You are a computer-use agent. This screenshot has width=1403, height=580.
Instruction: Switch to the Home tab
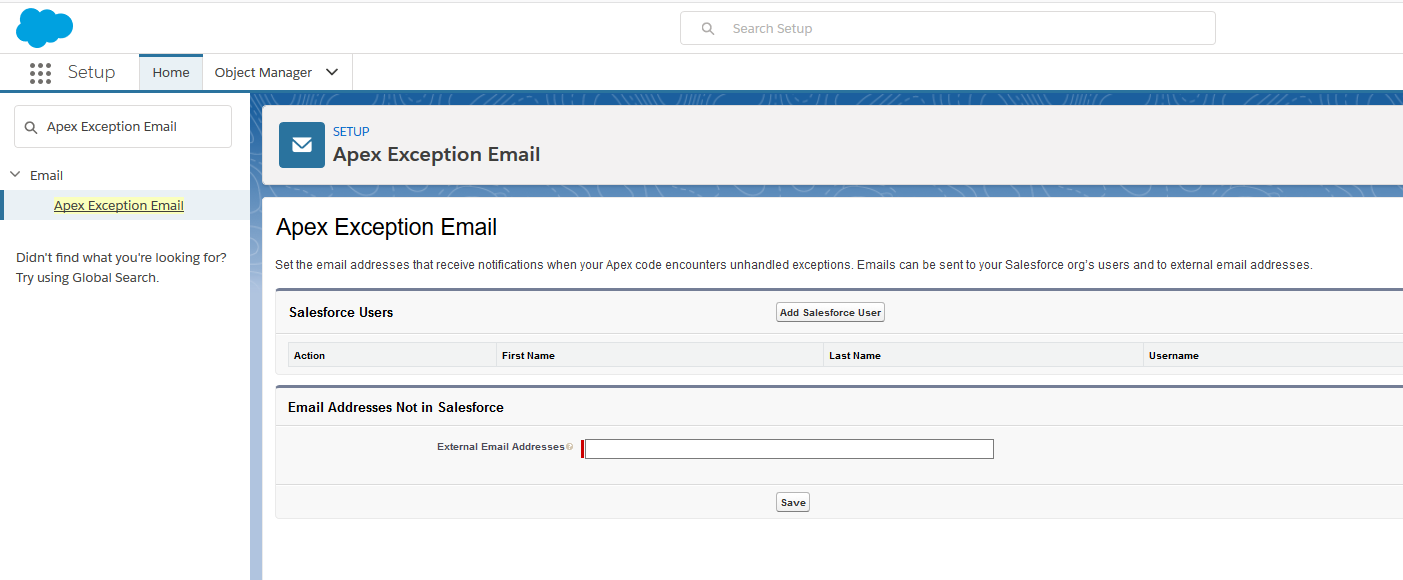coord(171,73)
